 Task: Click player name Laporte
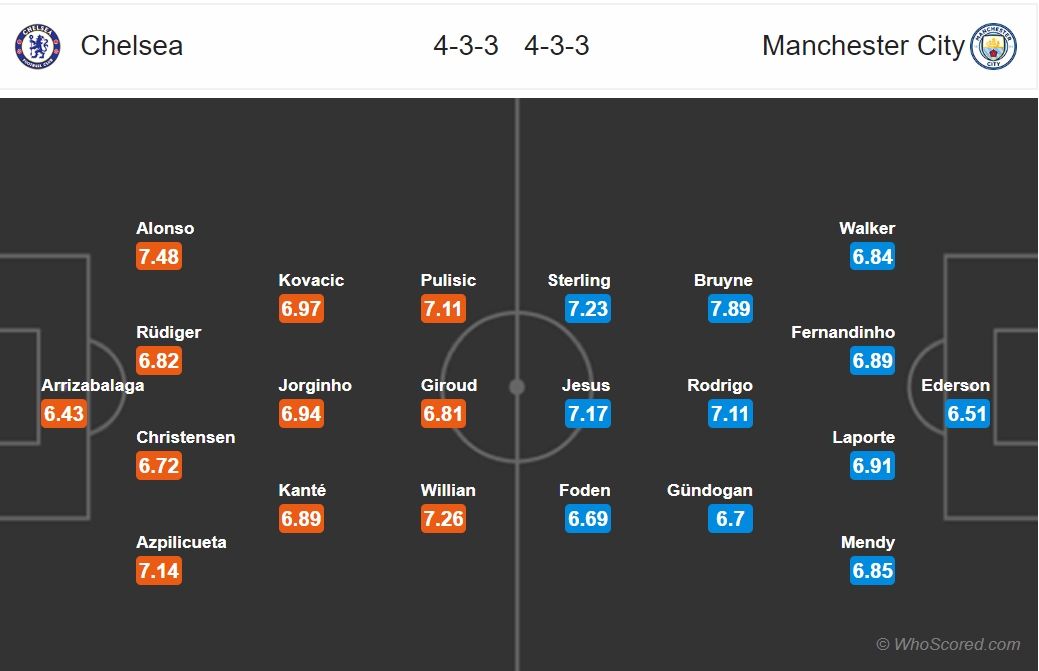[x=863, y=437]
